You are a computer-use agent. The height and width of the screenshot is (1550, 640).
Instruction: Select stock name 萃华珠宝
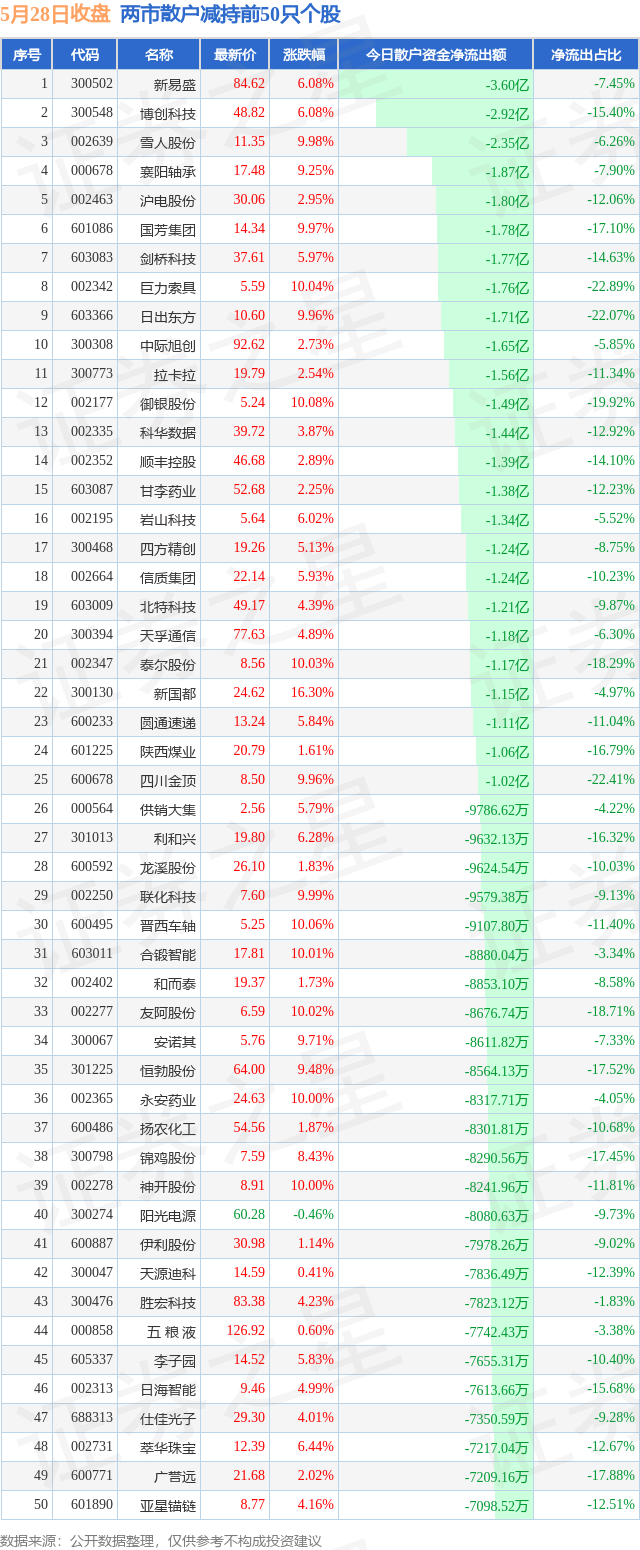pyautogui.click(x=168, y=1447)
